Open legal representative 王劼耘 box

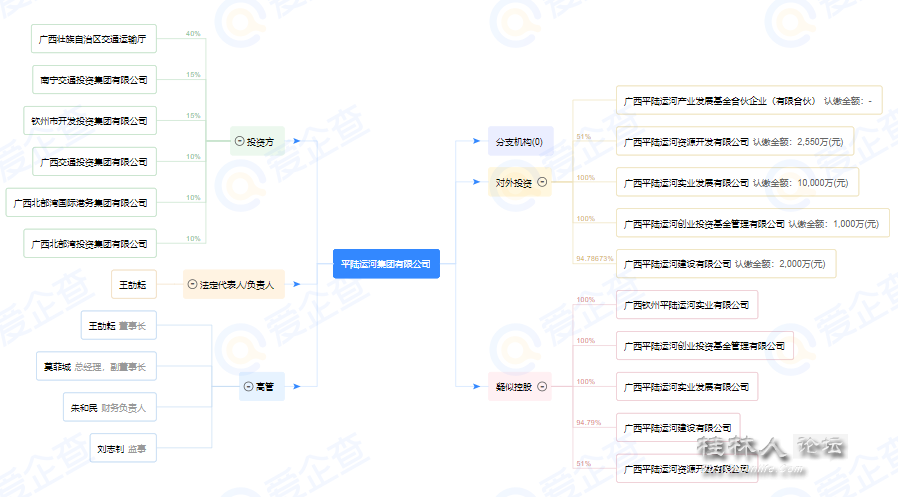tap(133, 285)
